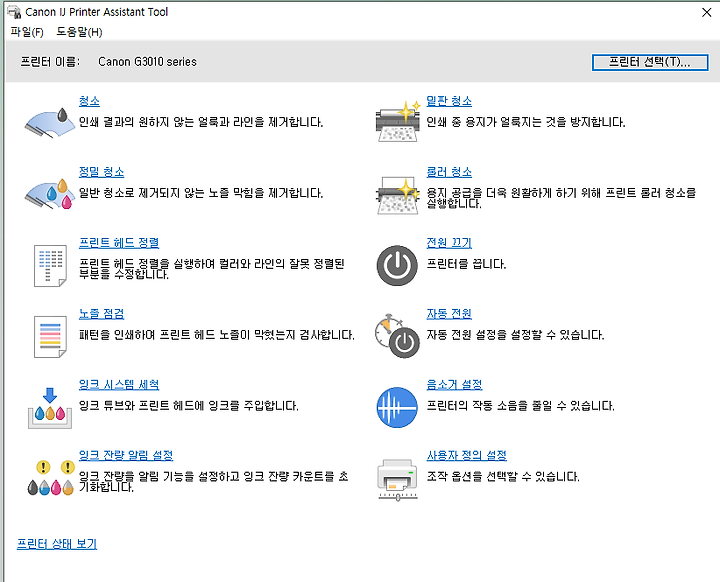Click the Bottom Plate Cleaning (밑판 청소) icon
The image size is (720, 582).
[x=398, y=121]
